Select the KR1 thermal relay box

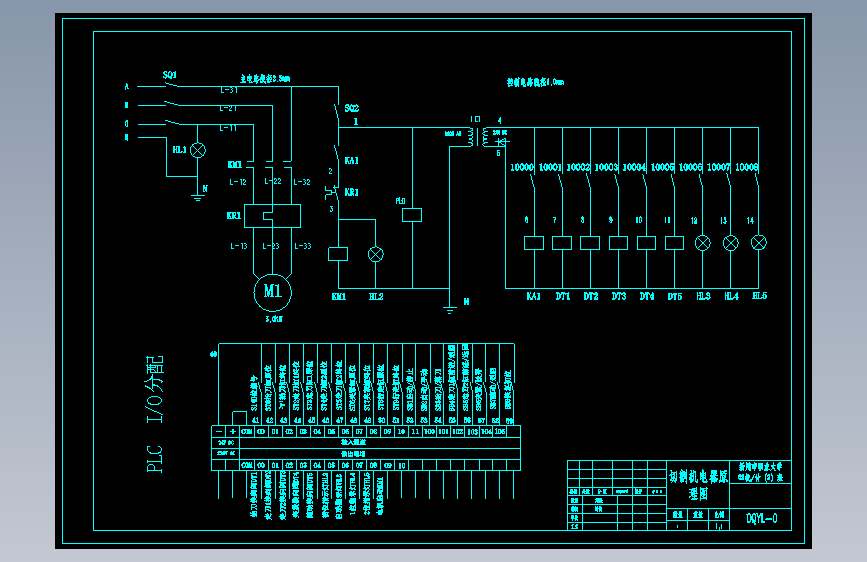pos(273,216)
